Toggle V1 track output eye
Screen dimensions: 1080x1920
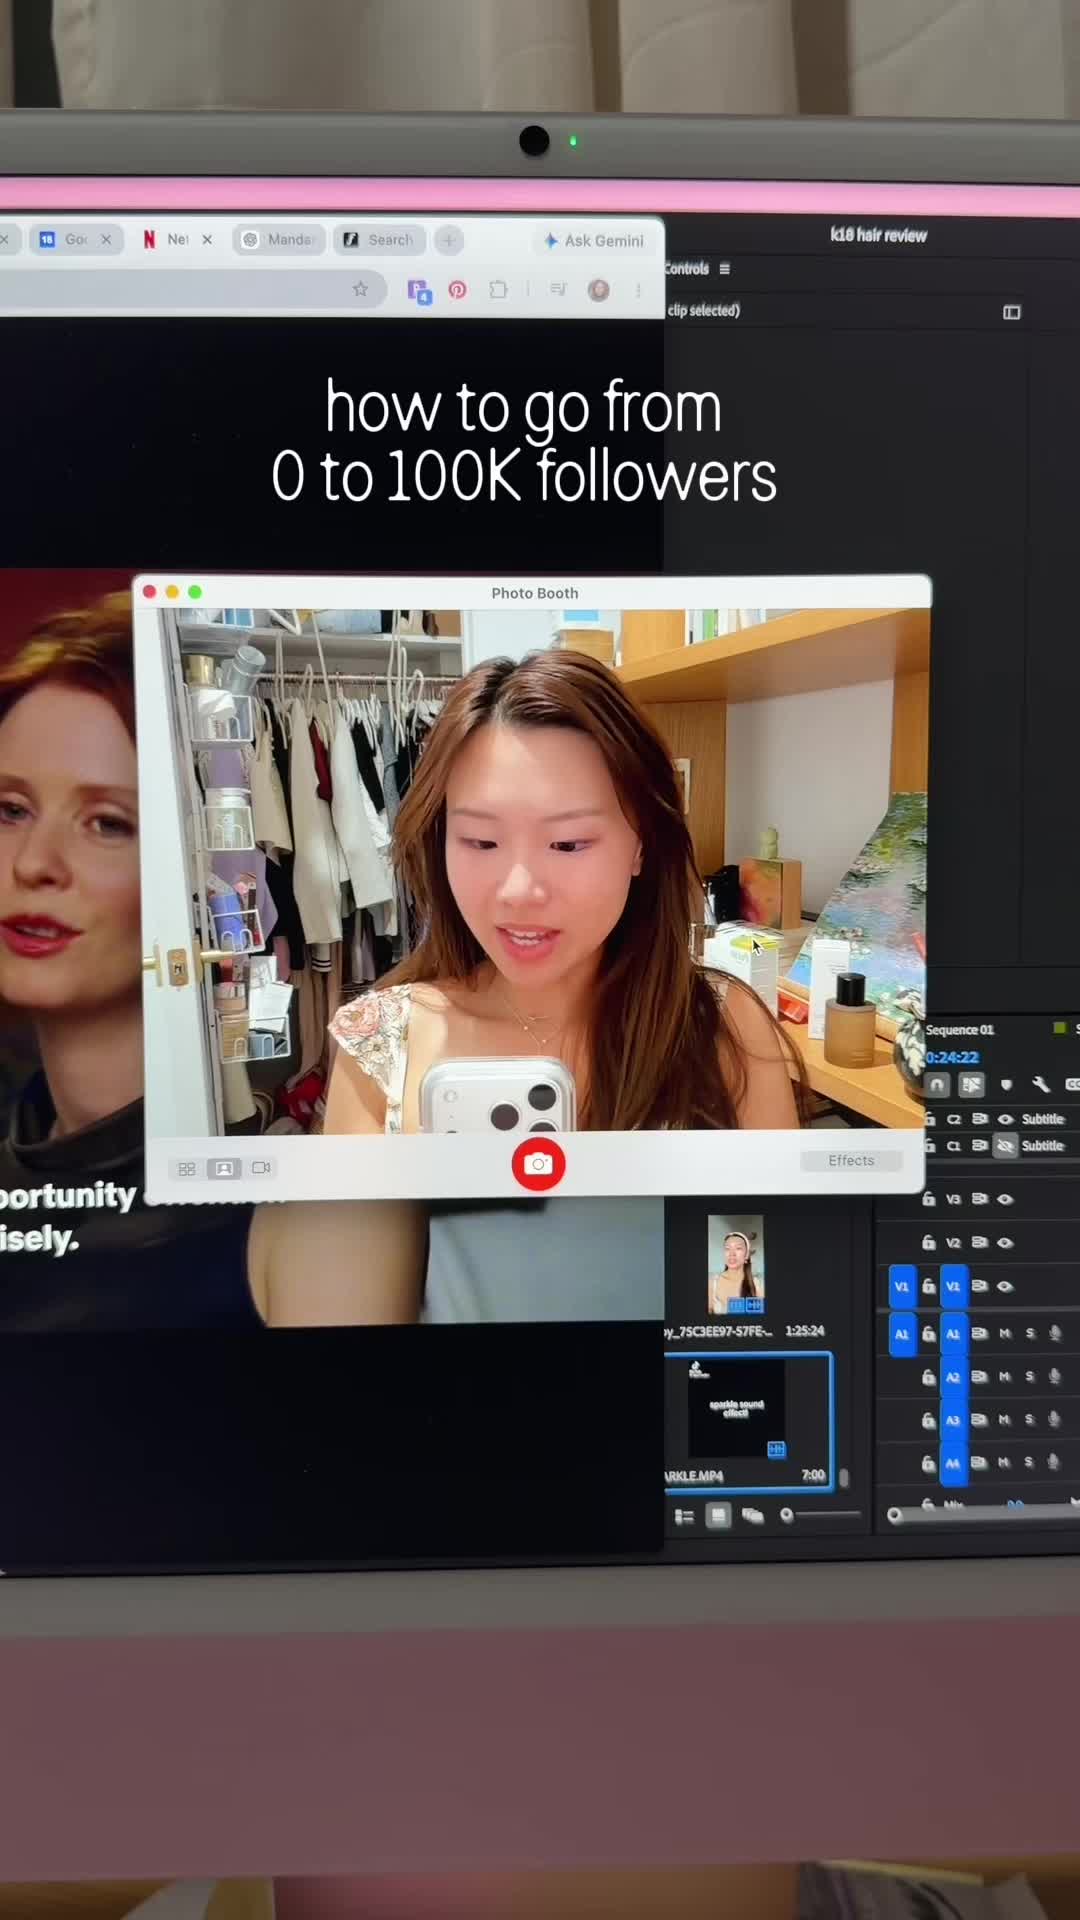coord(1005,1286)
